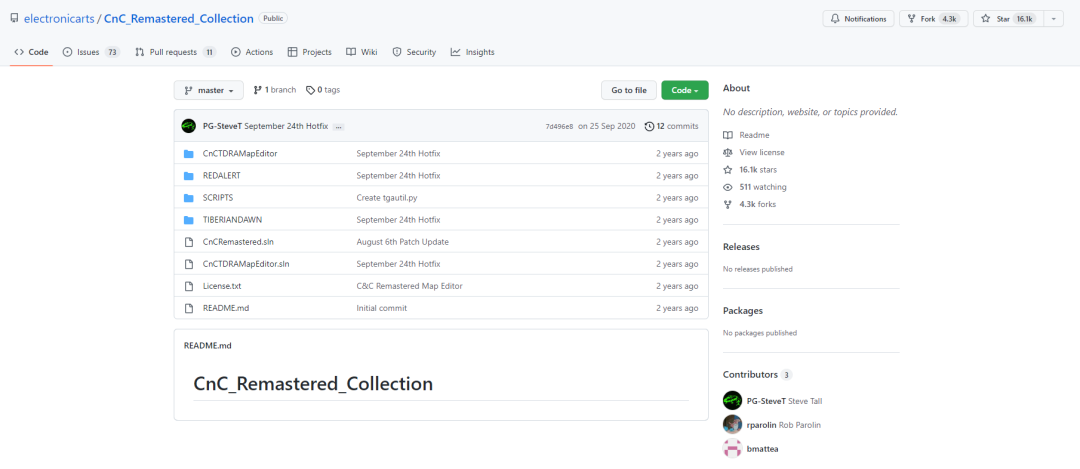Click the folder icon for CnCTDRAMapEditor
Image resolution: width=1080 pixels, height=469 pixels.
[x=189, y=154]
